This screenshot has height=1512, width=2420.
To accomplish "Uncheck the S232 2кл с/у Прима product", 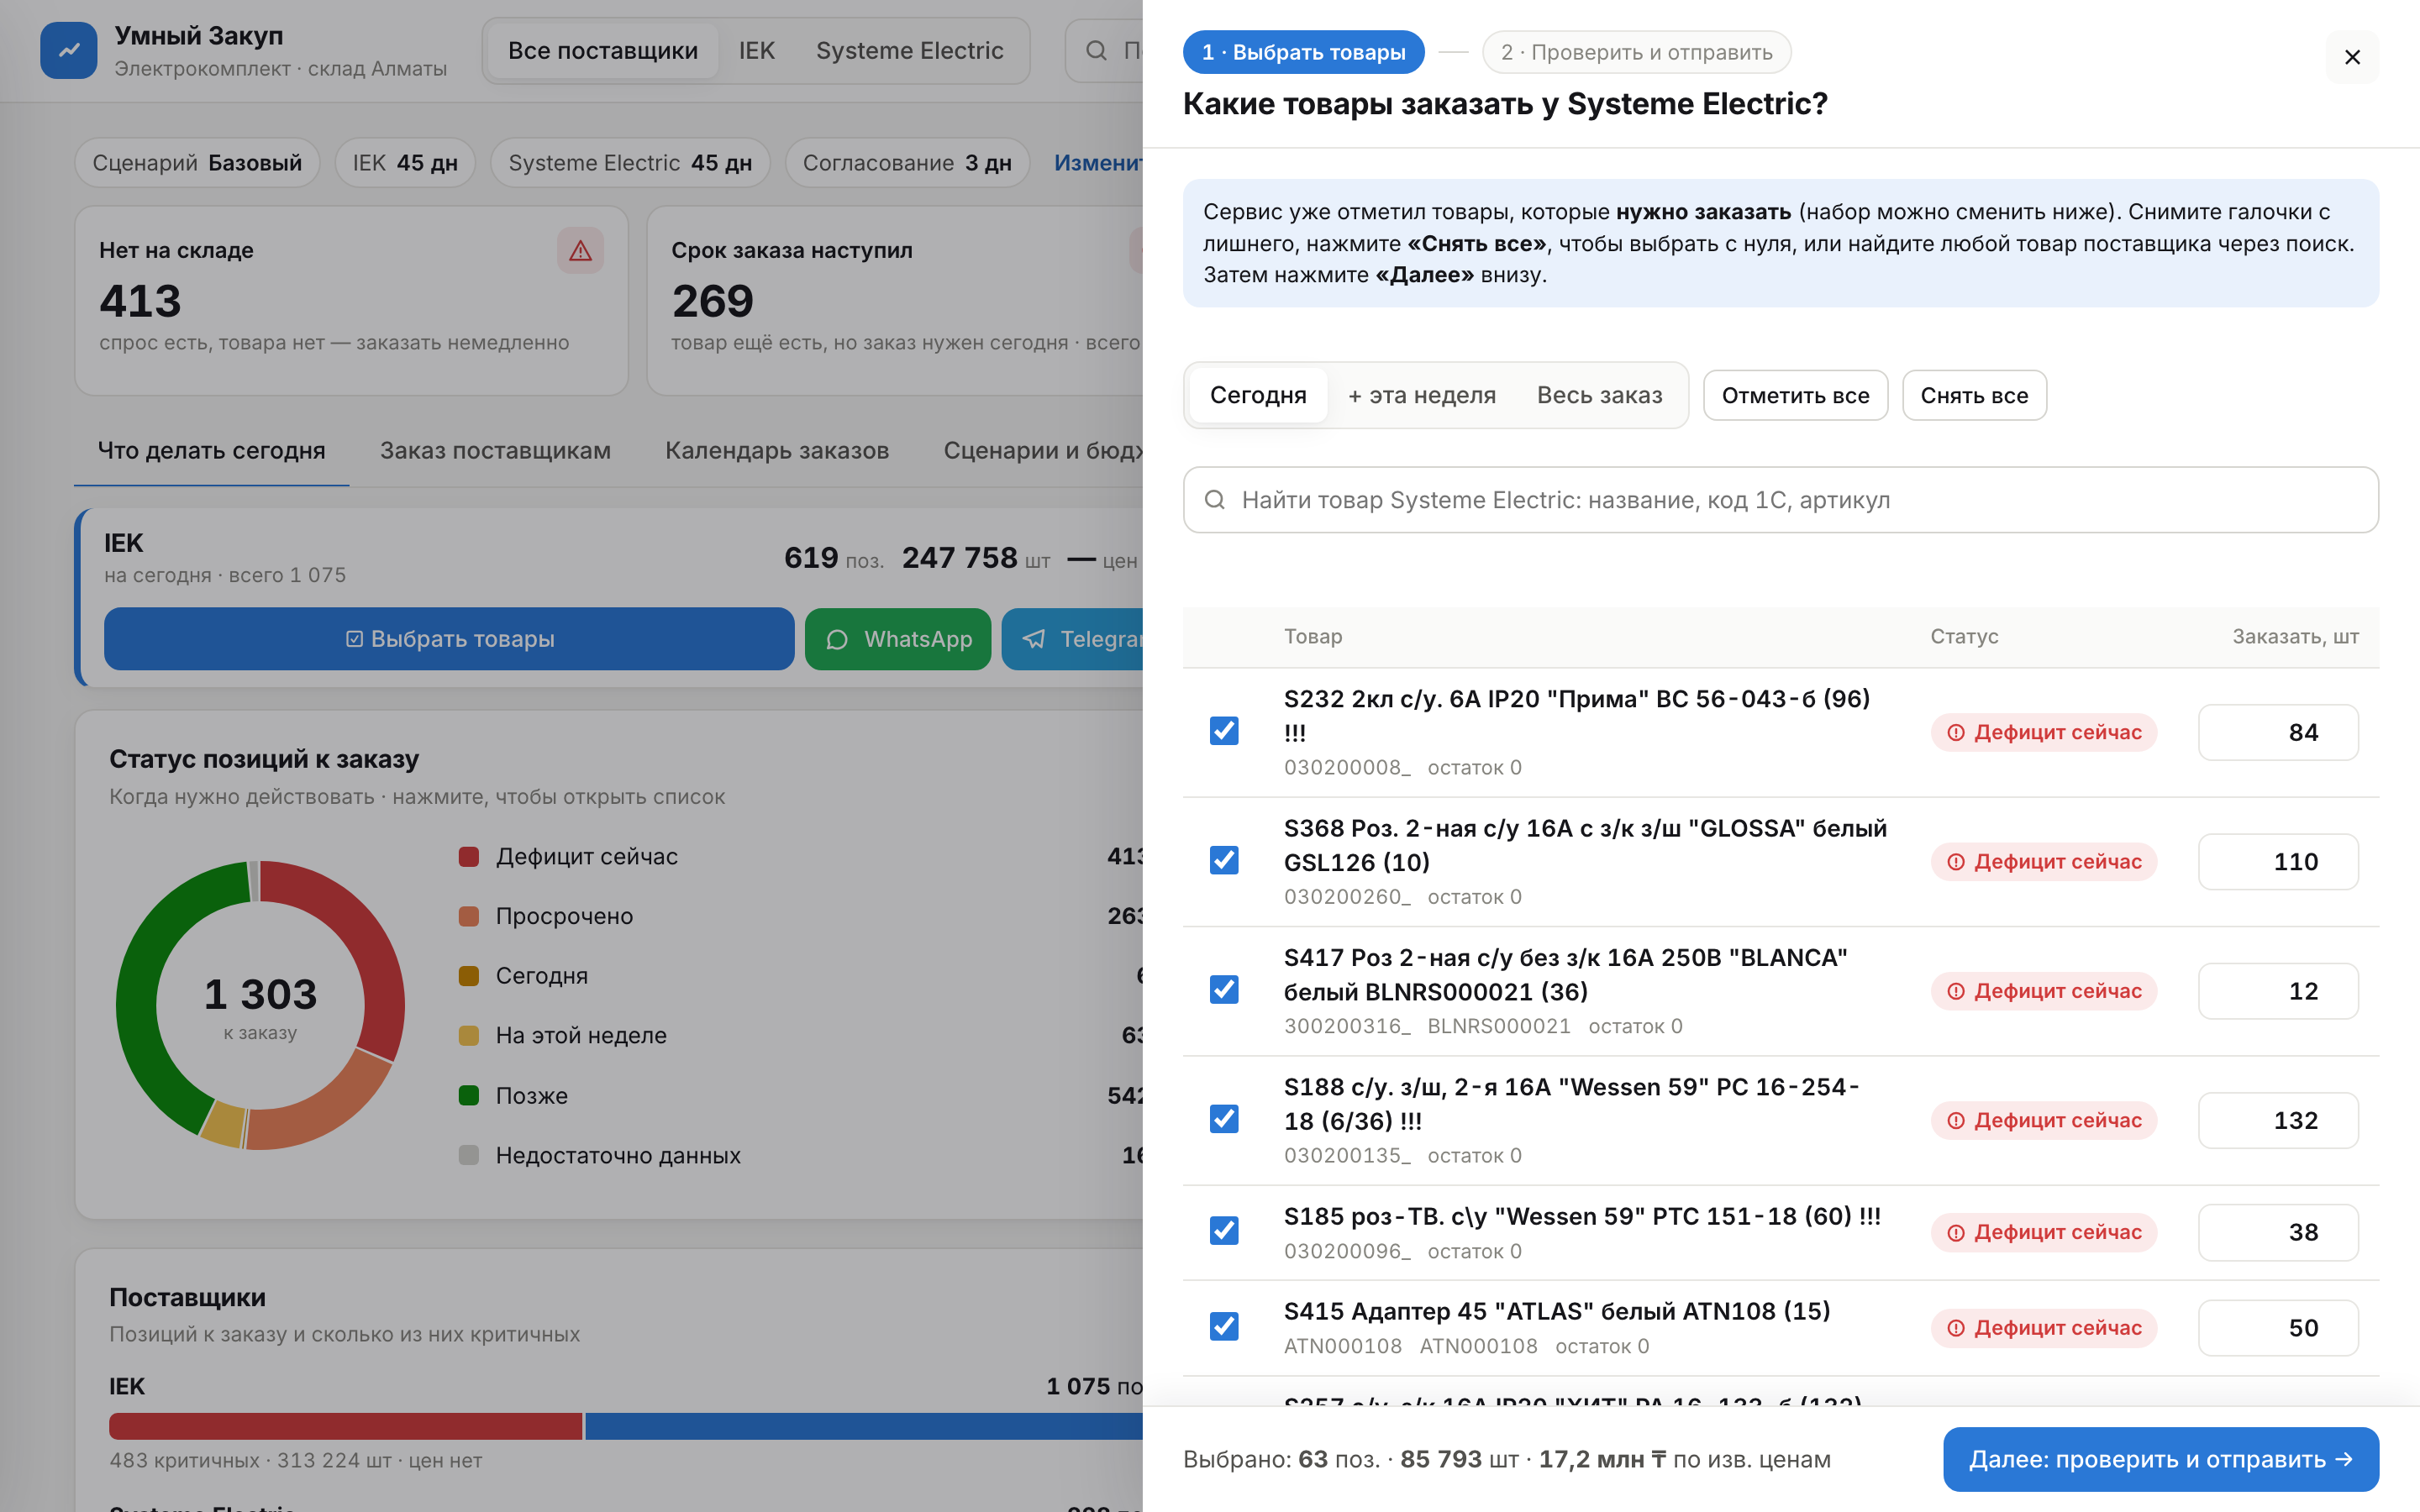I will pos(1224,731).
